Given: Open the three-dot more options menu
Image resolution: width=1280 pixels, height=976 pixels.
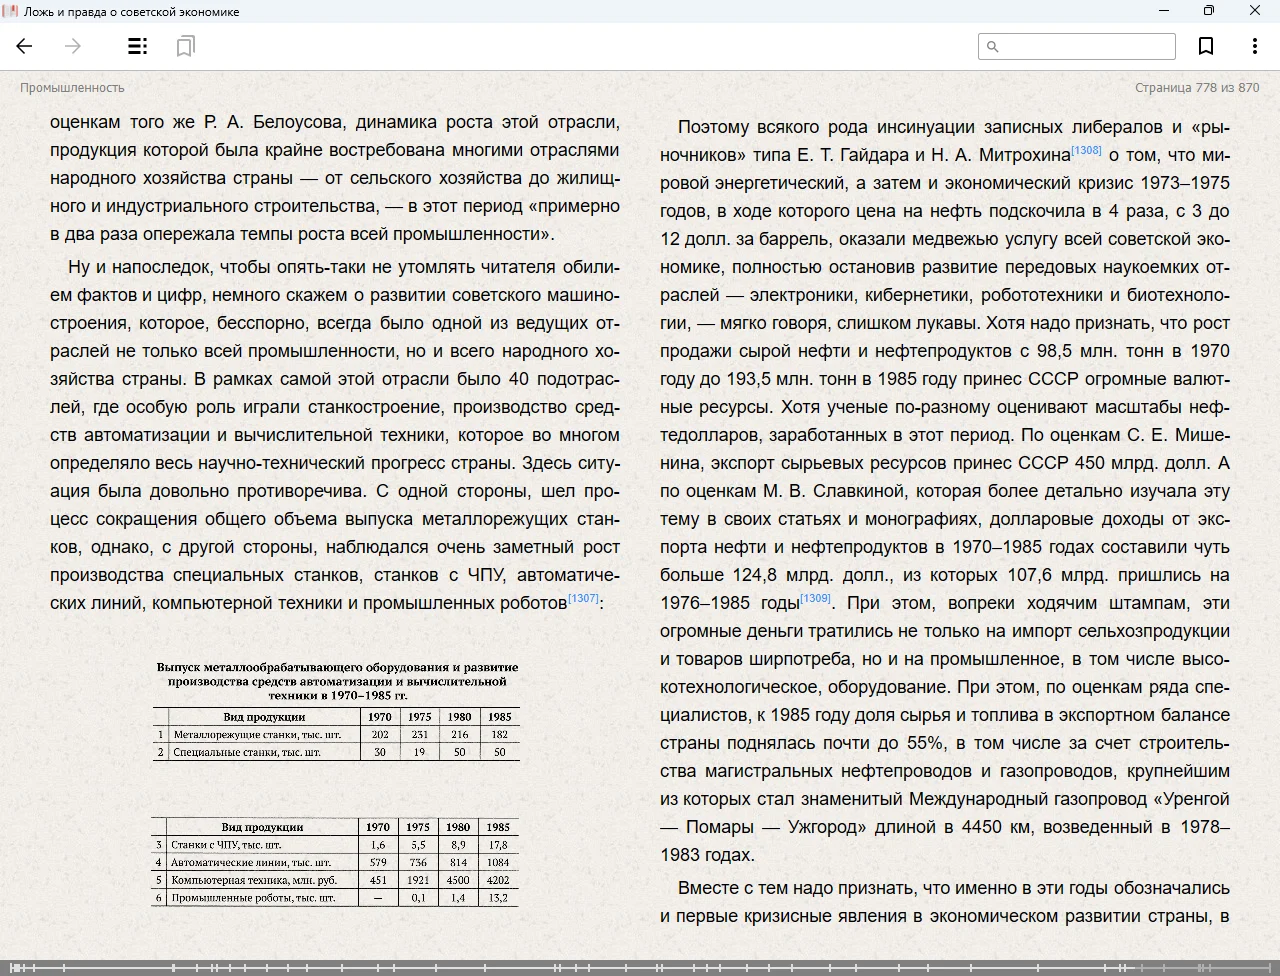Looking at the screenshot, I should tap(1254, 46).
